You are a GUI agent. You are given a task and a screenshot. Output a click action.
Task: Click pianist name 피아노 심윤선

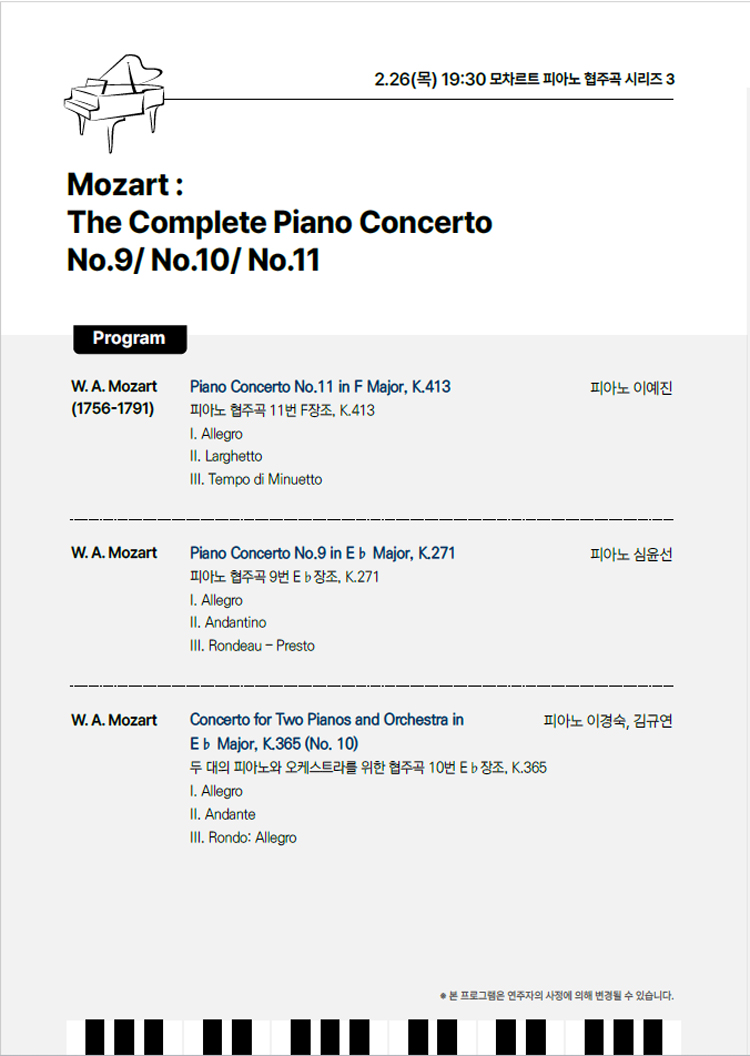[x=632, y=554]
